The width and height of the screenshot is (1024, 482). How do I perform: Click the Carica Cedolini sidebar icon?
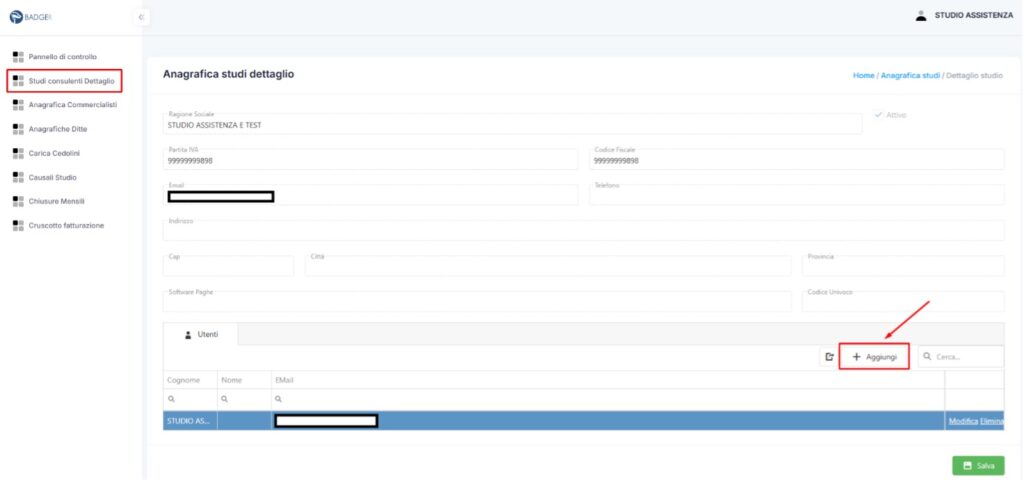18,153
